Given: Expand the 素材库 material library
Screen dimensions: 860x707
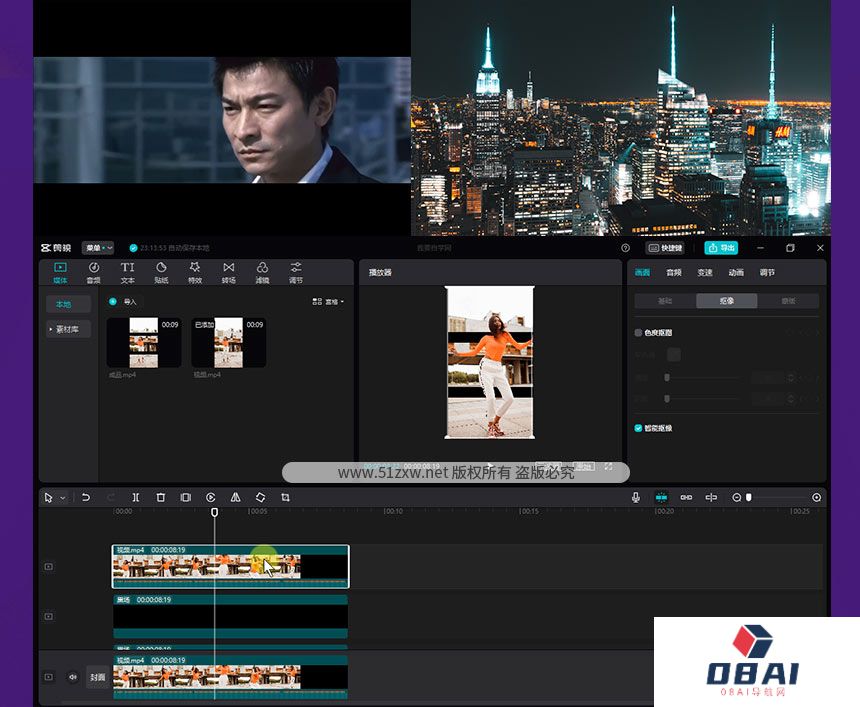Looking at the screenshot, I should click(68, 329).
